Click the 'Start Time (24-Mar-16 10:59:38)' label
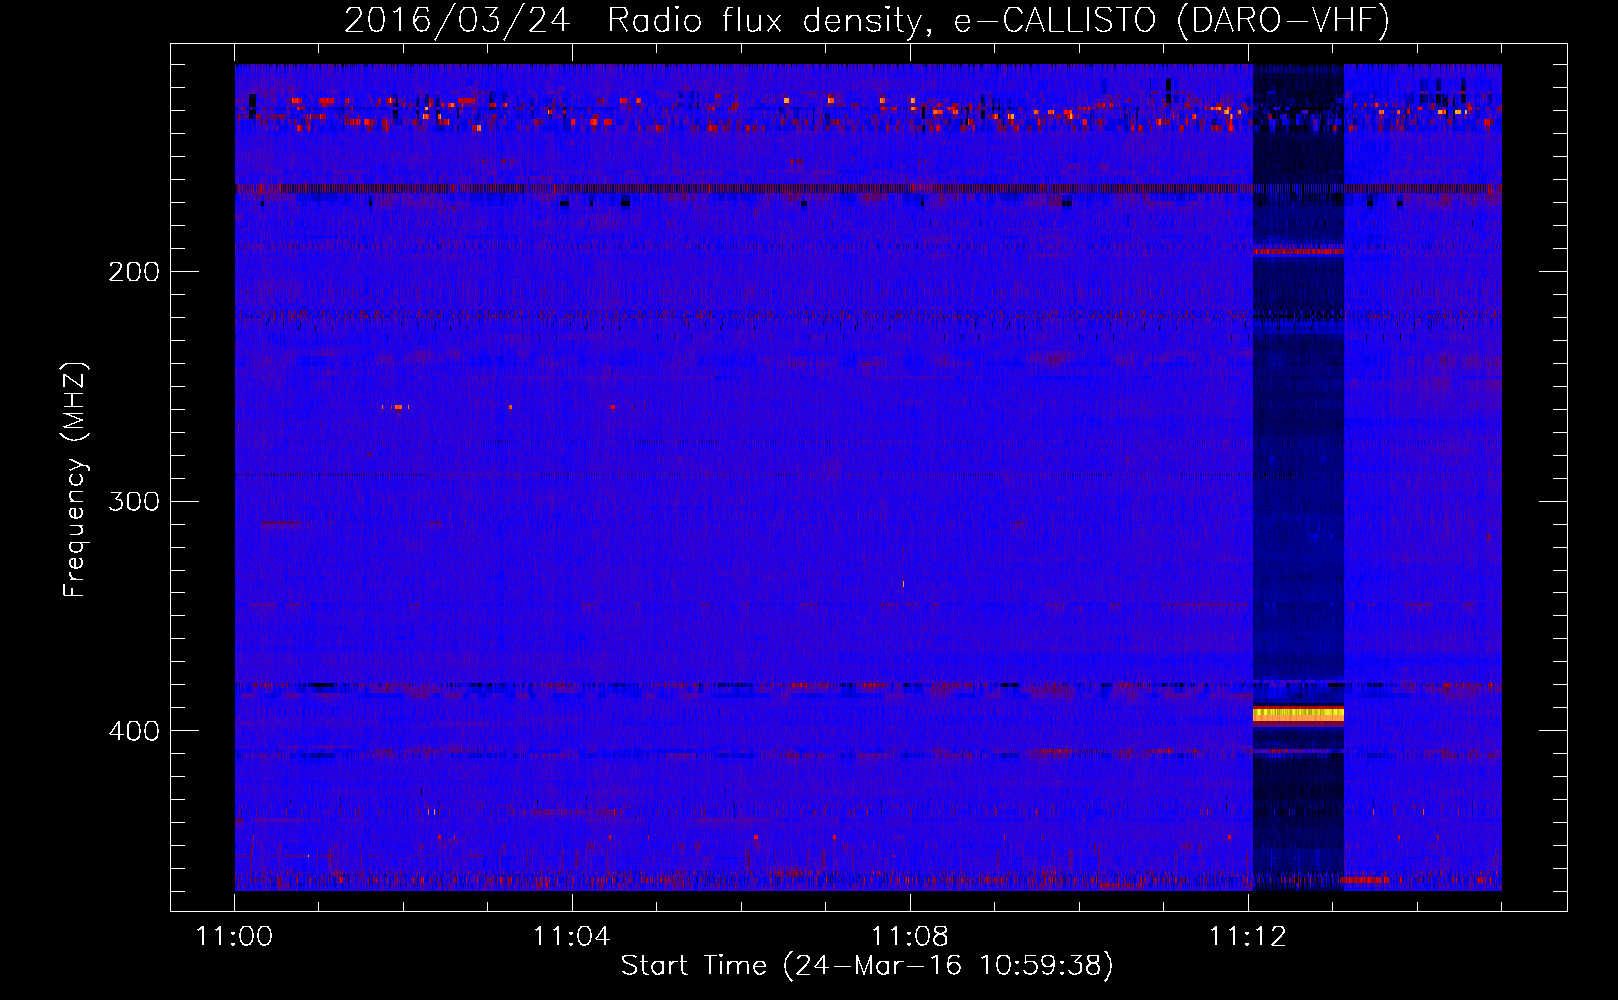This screenshot has width=1618, height=1000. click(867, 966)
